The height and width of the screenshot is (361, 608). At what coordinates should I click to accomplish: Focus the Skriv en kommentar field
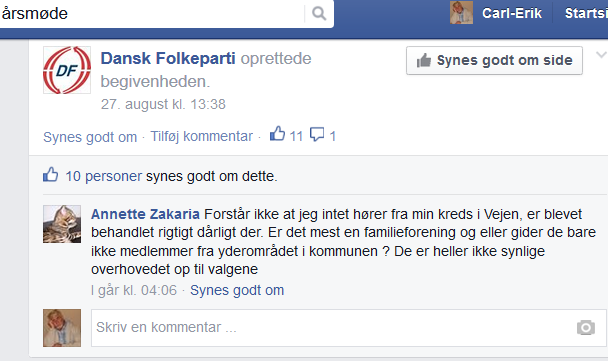(349, 328)
